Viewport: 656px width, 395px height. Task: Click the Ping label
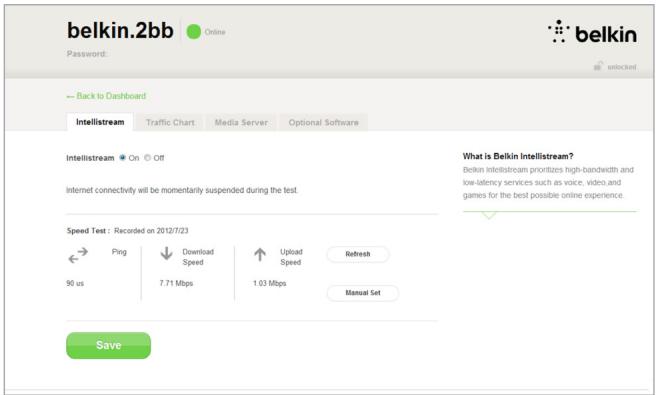point(119,252)
